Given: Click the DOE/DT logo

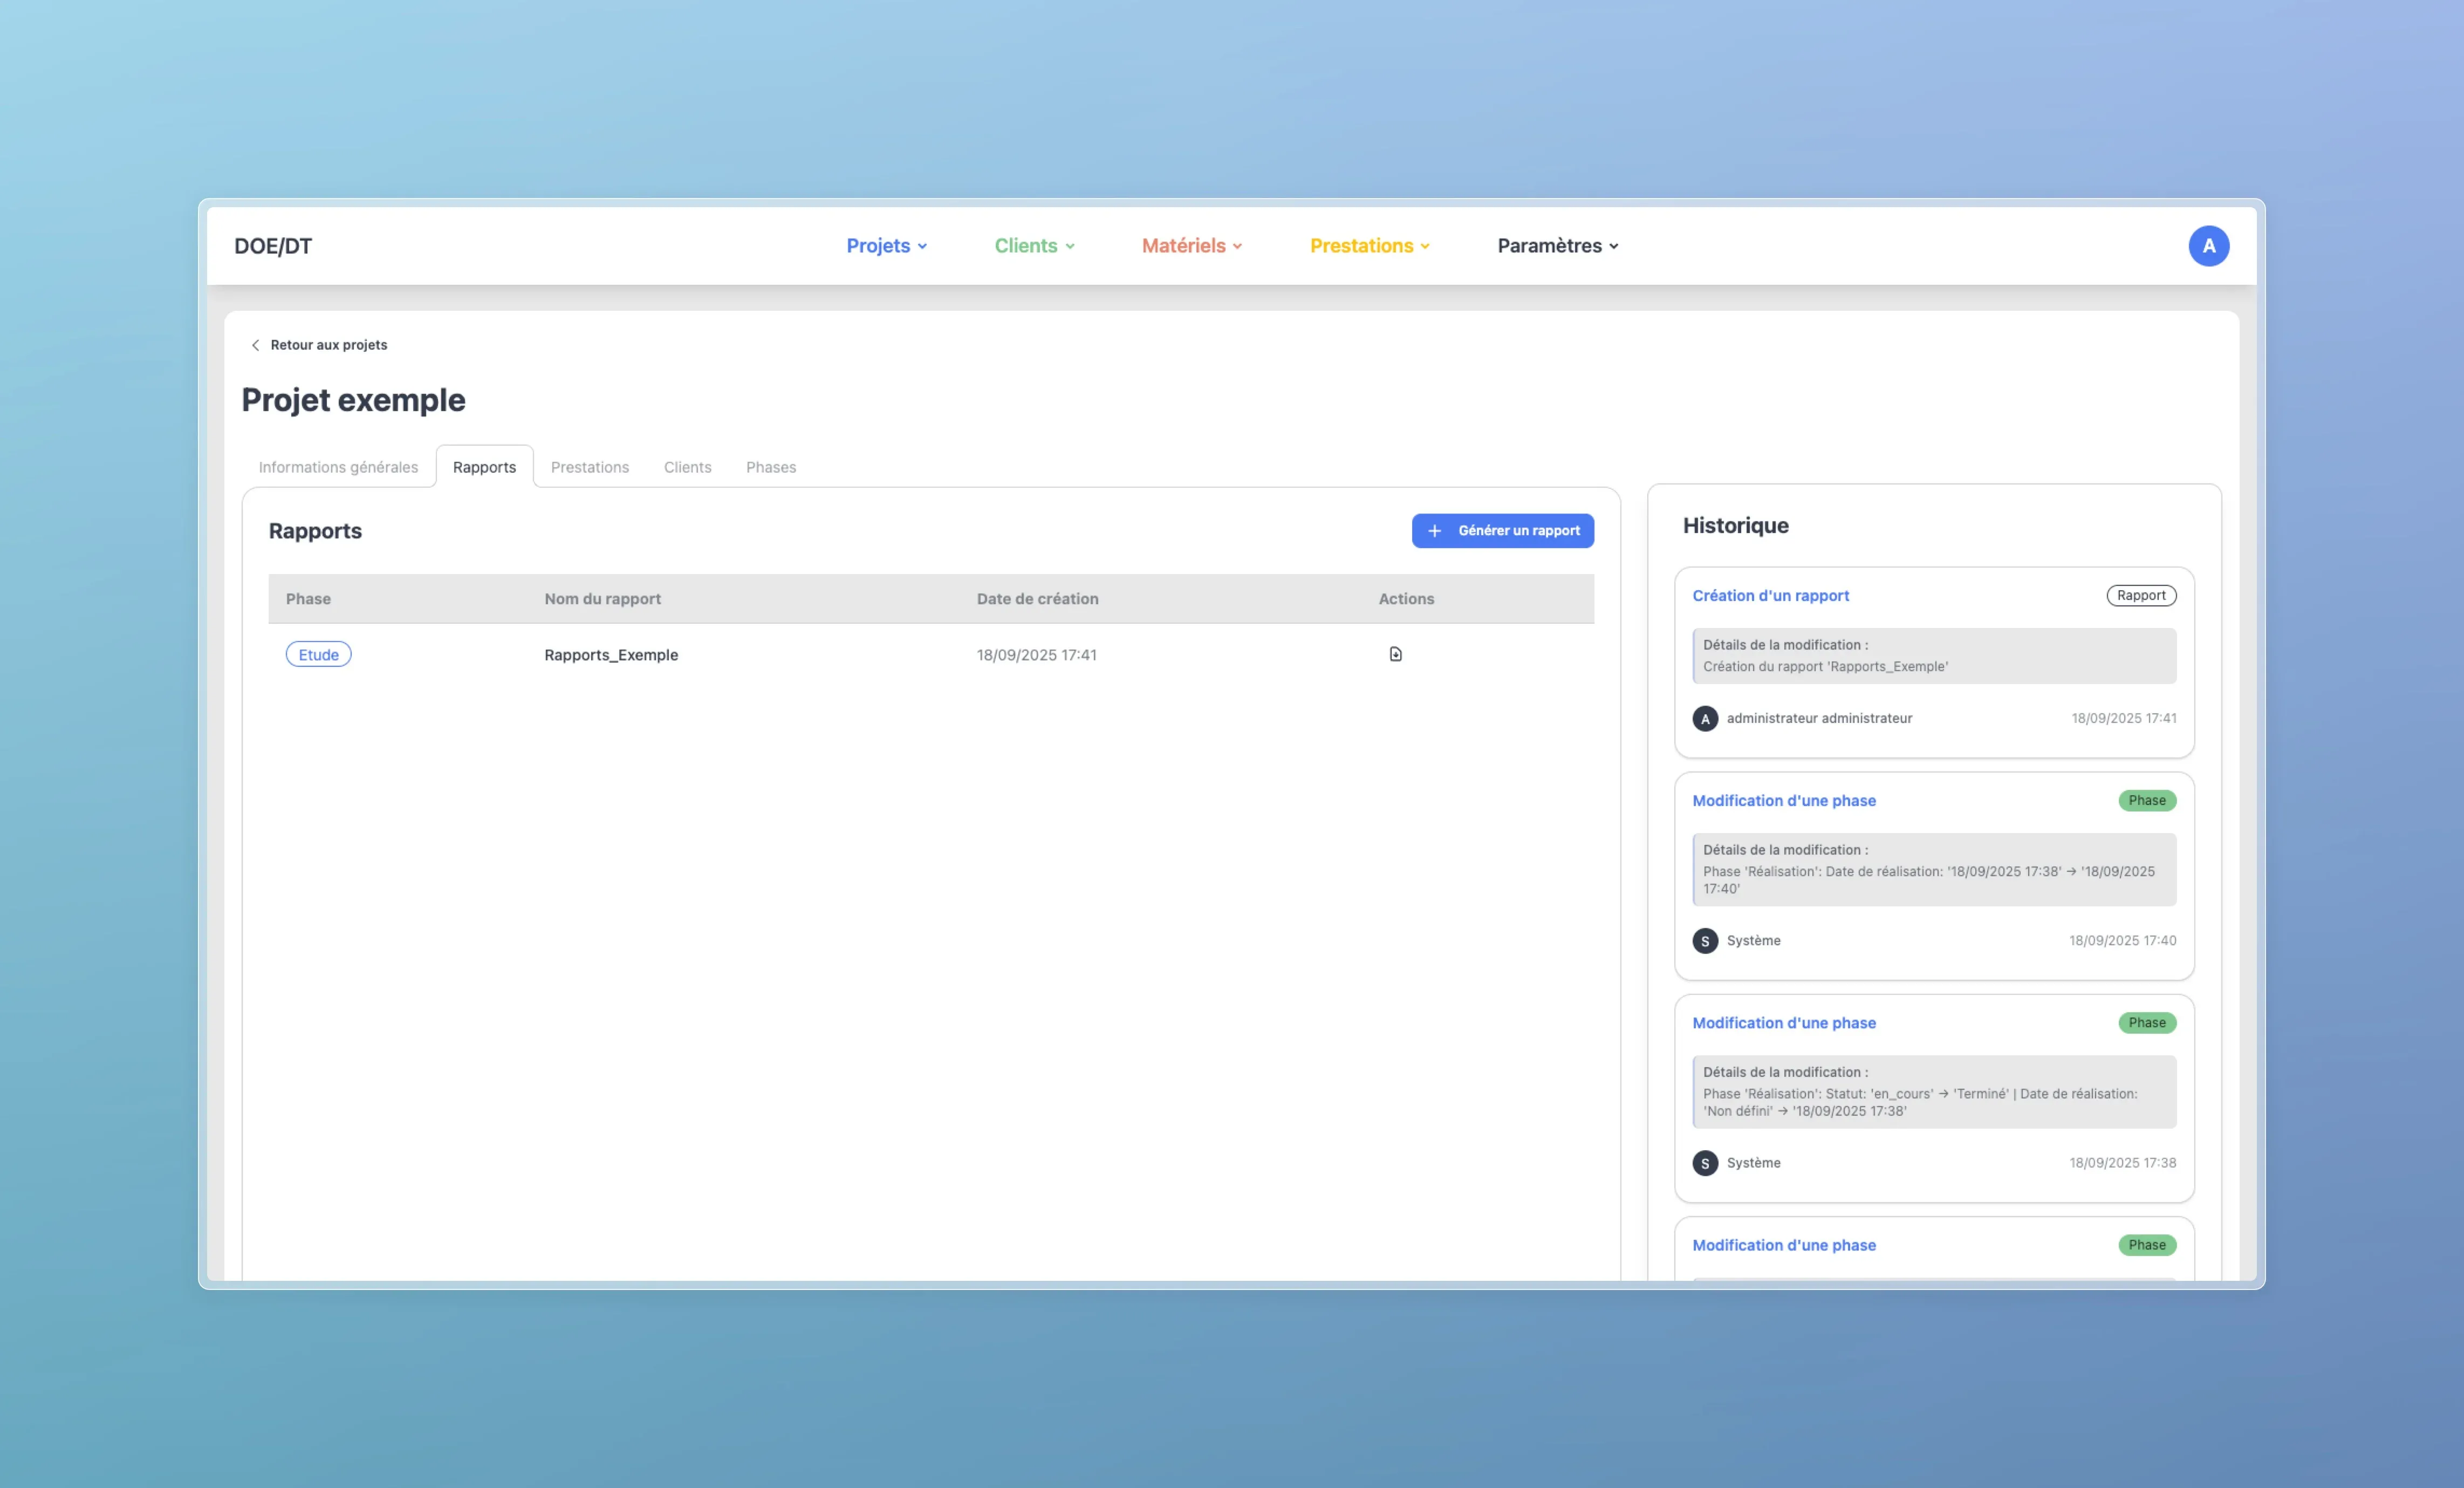Looking at the screenshot, I should (x=273, y=246).
